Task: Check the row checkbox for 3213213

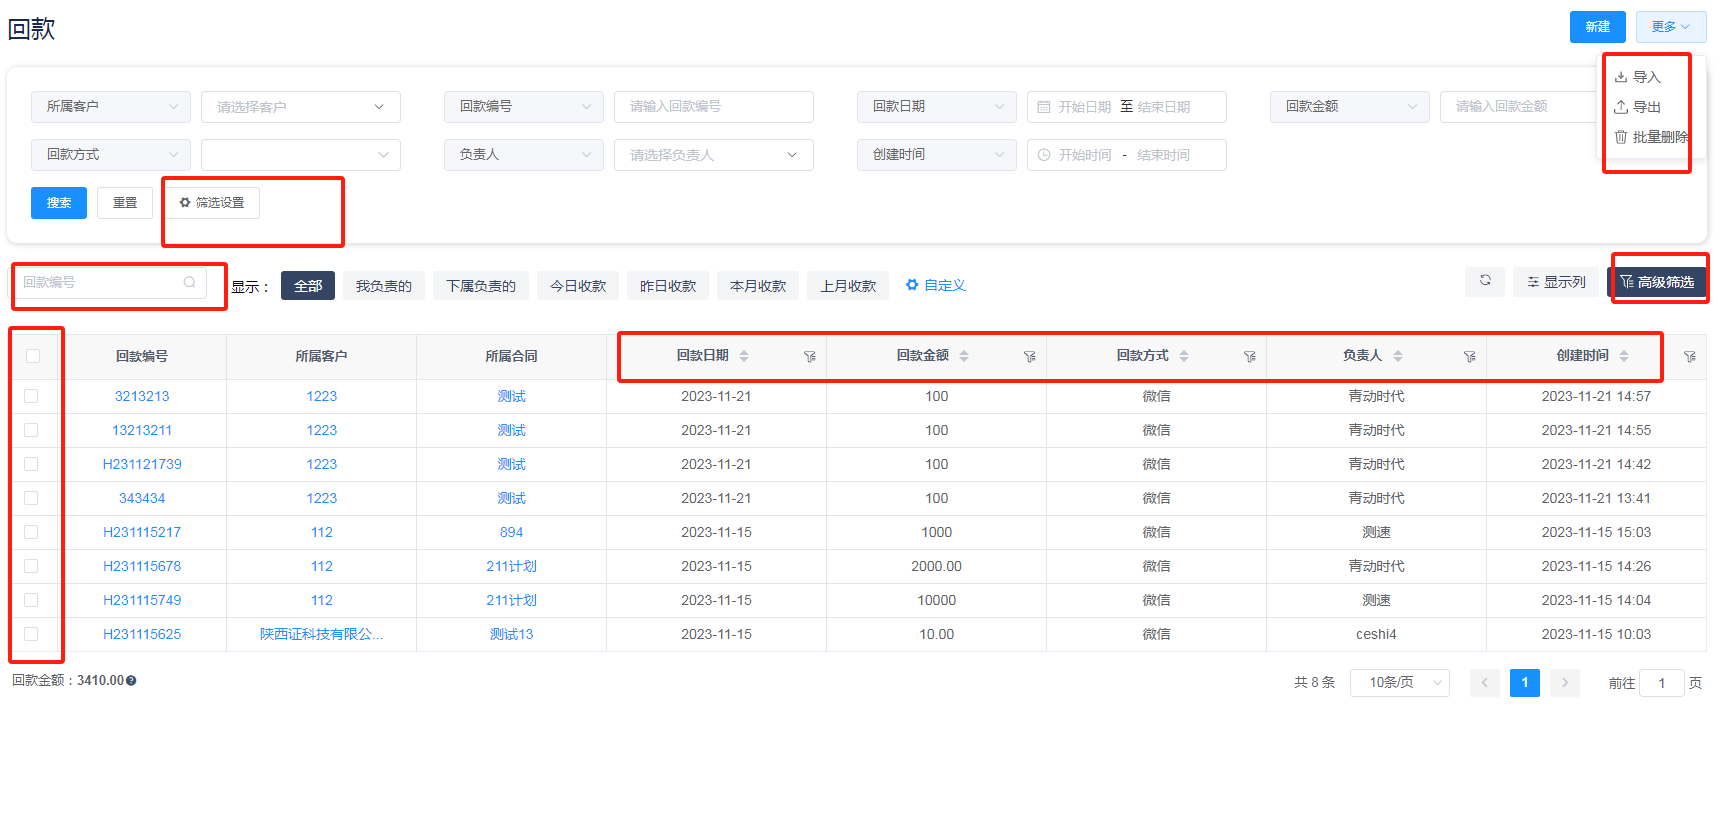Action: point(32,396)
